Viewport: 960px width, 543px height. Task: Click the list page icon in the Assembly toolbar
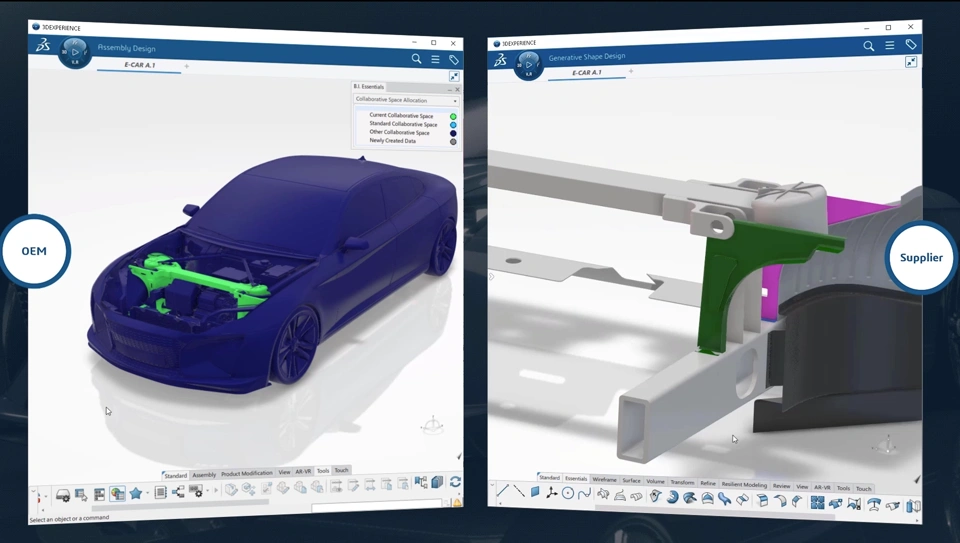(160, 492)
